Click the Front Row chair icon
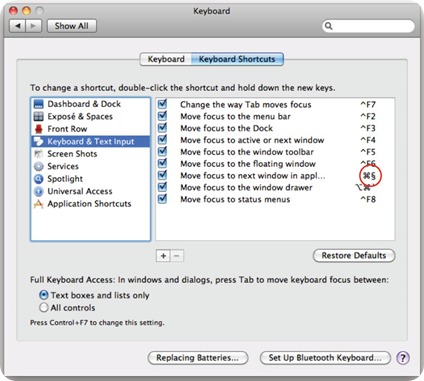The height and width of the screenshot is (381, 424). (39, 129)
